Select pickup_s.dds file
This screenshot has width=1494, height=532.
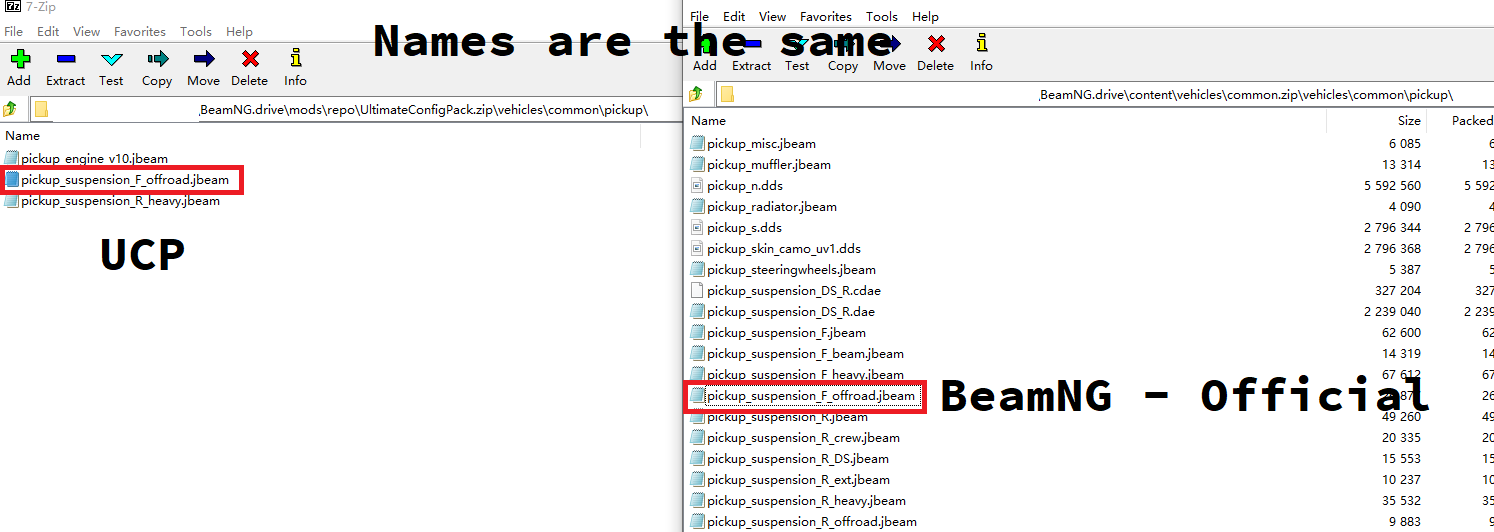(744, 228)
